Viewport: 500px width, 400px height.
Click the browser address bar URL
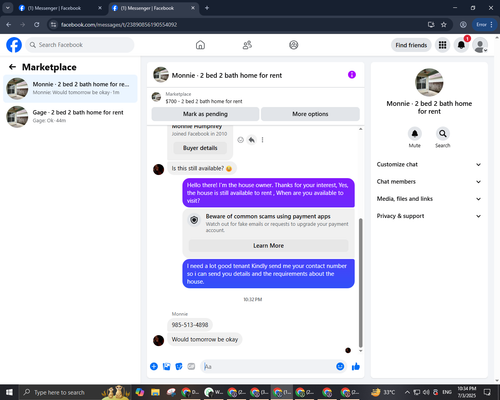click(x=119, y=25)
